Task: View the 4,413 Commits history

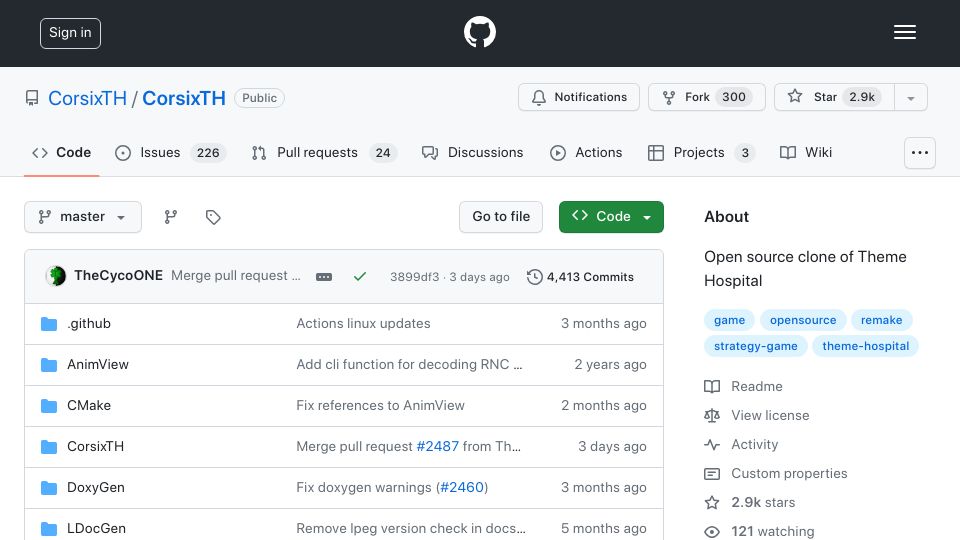Action: pyautogui.click(x=580, y=277)
